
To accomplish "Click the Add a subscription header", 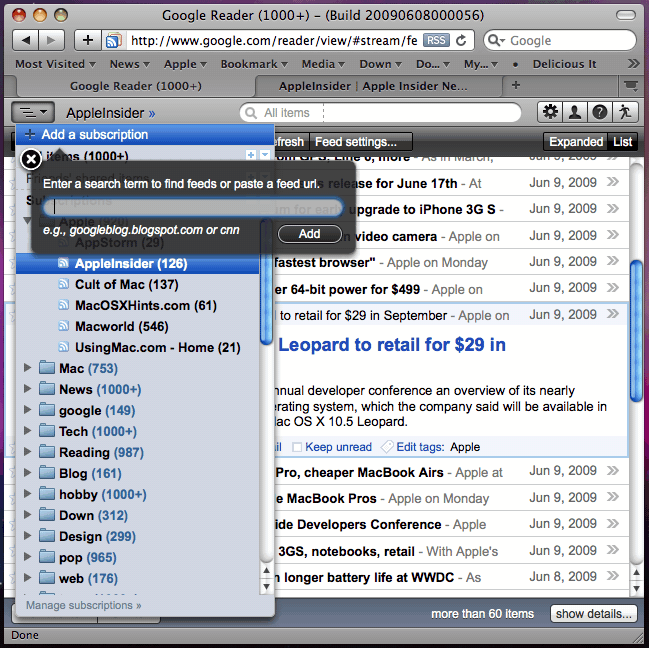I will (x=145, y=134).
